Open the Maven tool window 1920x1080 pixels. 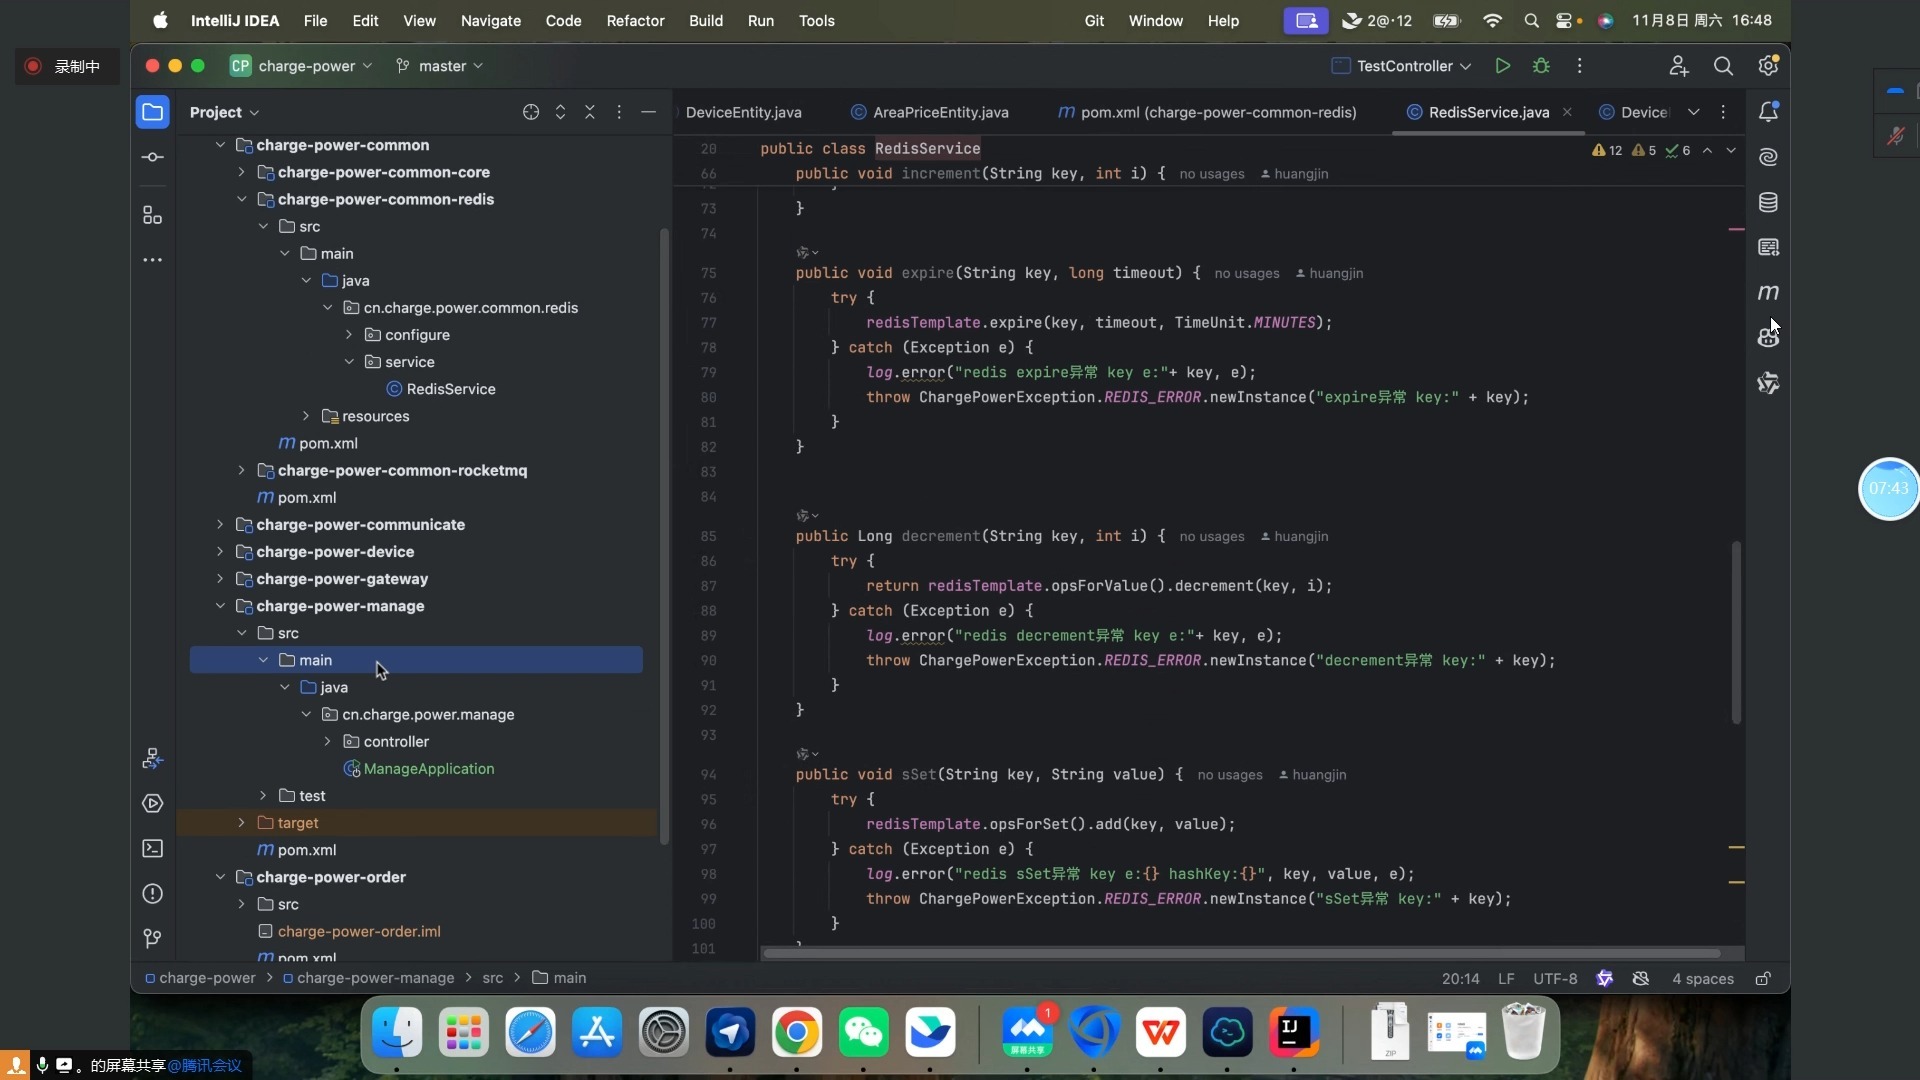coord(1768,293)
